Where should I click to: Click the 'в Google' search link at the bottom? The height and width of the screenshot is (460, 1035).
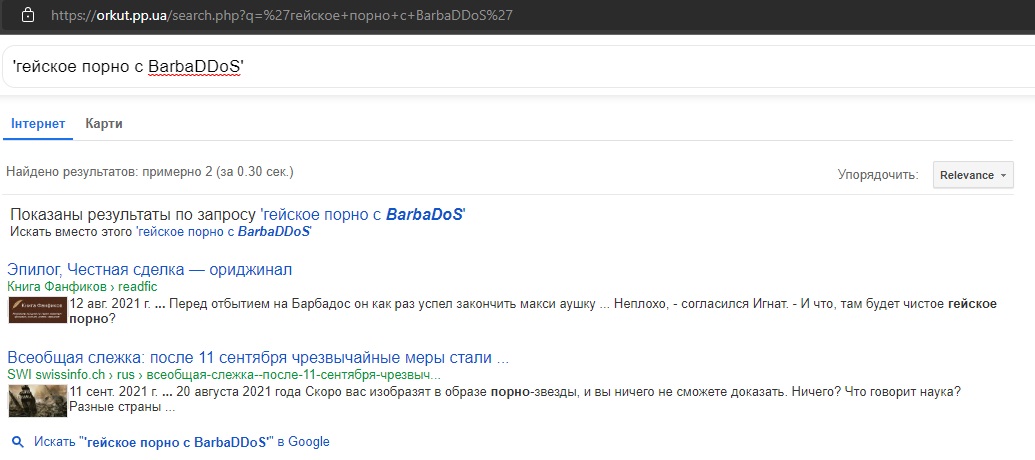click(181, 441)
